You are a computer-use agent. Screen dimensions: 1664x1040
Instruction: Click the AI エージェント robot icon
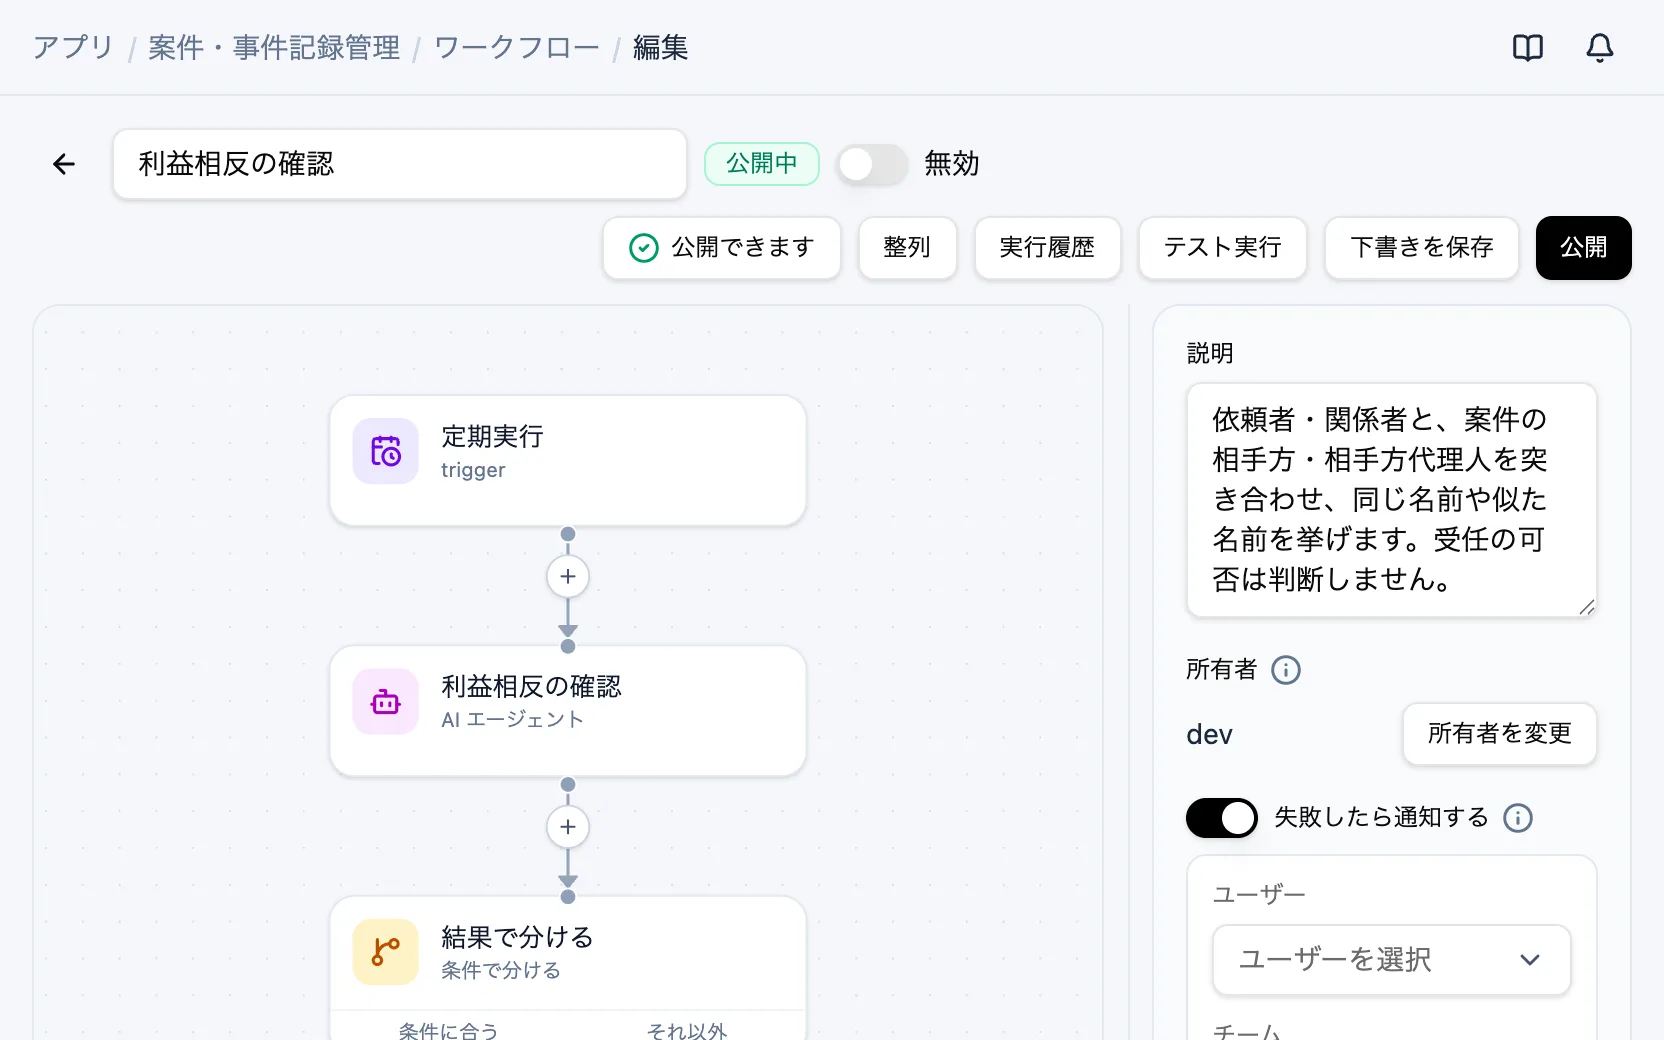386,702
